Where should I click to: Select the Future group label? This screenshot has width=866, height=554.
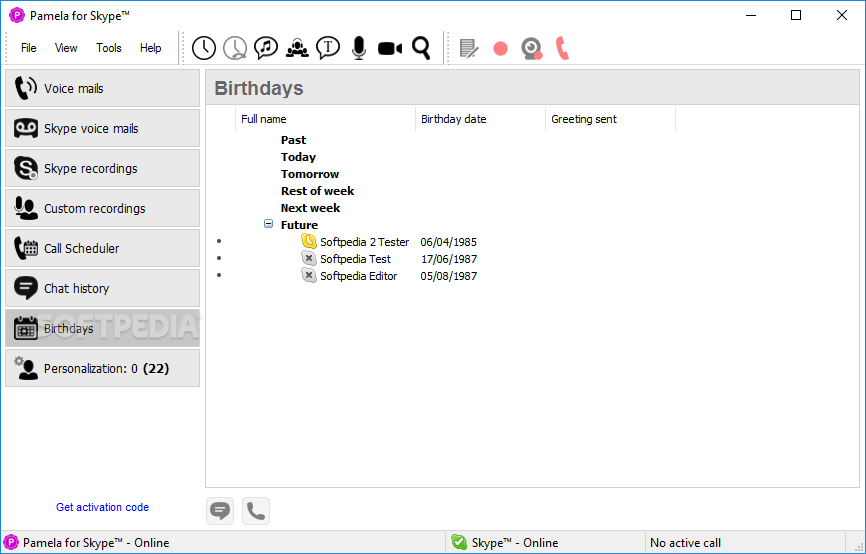pyautogui.click(x=299, y=225)
